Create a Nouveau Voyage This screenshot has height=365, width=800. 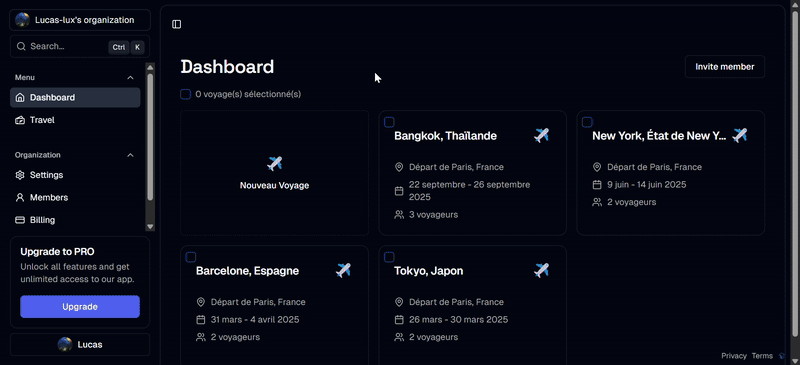[274, 173]
